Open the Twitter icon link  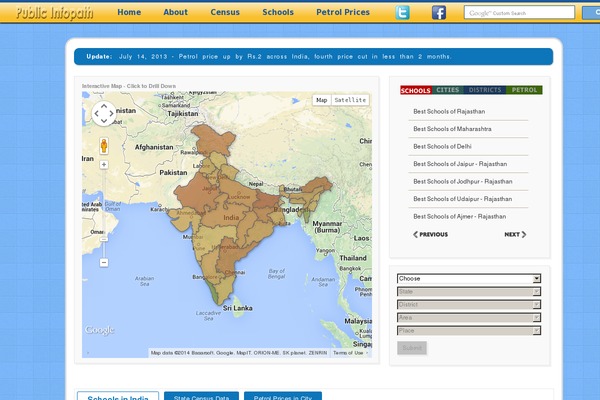(x=402, y=13)
